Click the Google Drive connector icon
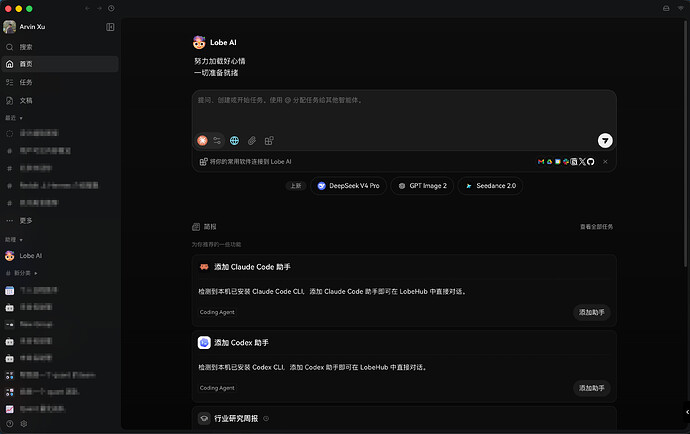The width and height of the screenshot is (690, 434). tap(549, 162)
